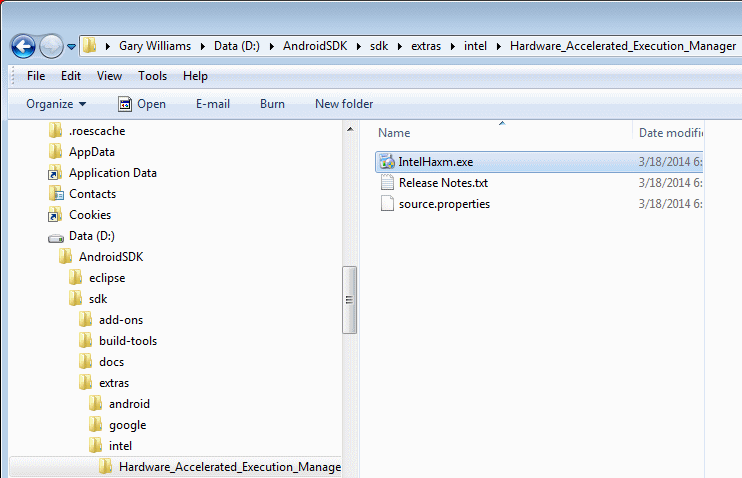Viewport: 742px width, 478px height.
Task: Open the File menu
Action: tap(36, 76)
